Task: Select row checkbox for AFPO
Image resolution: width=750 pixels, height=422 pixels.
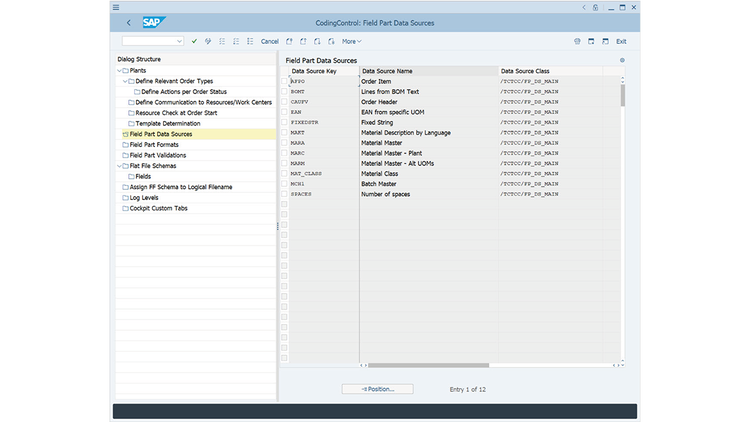Action: click(284, 81)
